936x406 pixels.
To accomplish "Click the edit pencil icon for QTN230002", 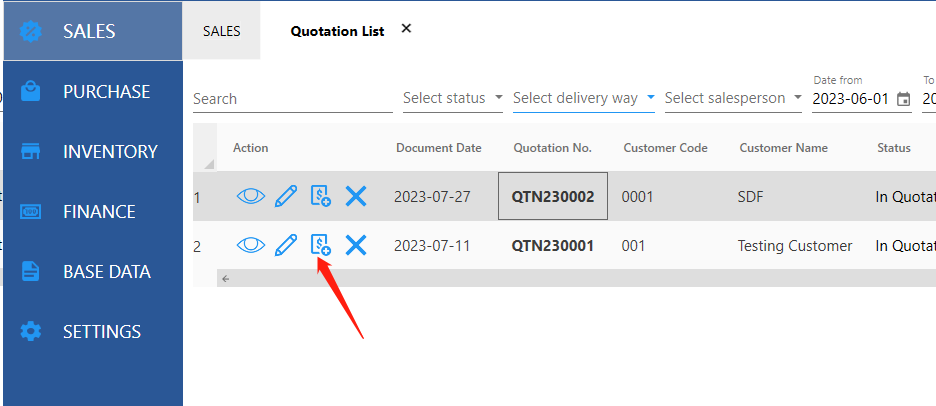I will point(286,197).
